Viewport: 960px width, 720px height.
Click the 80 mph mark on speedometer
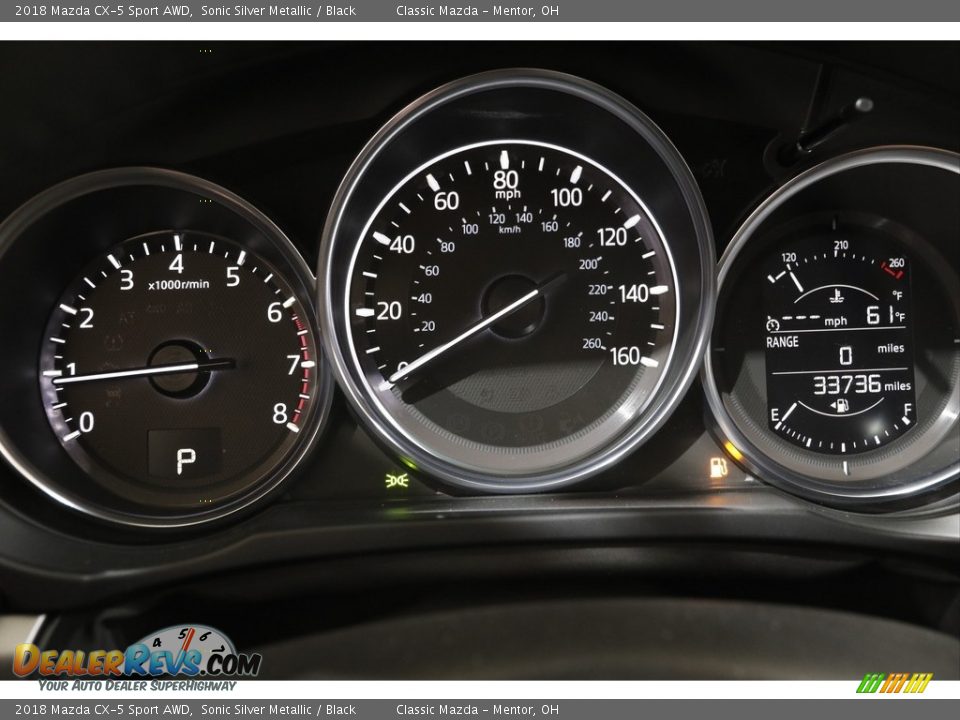tap(506, 181)
